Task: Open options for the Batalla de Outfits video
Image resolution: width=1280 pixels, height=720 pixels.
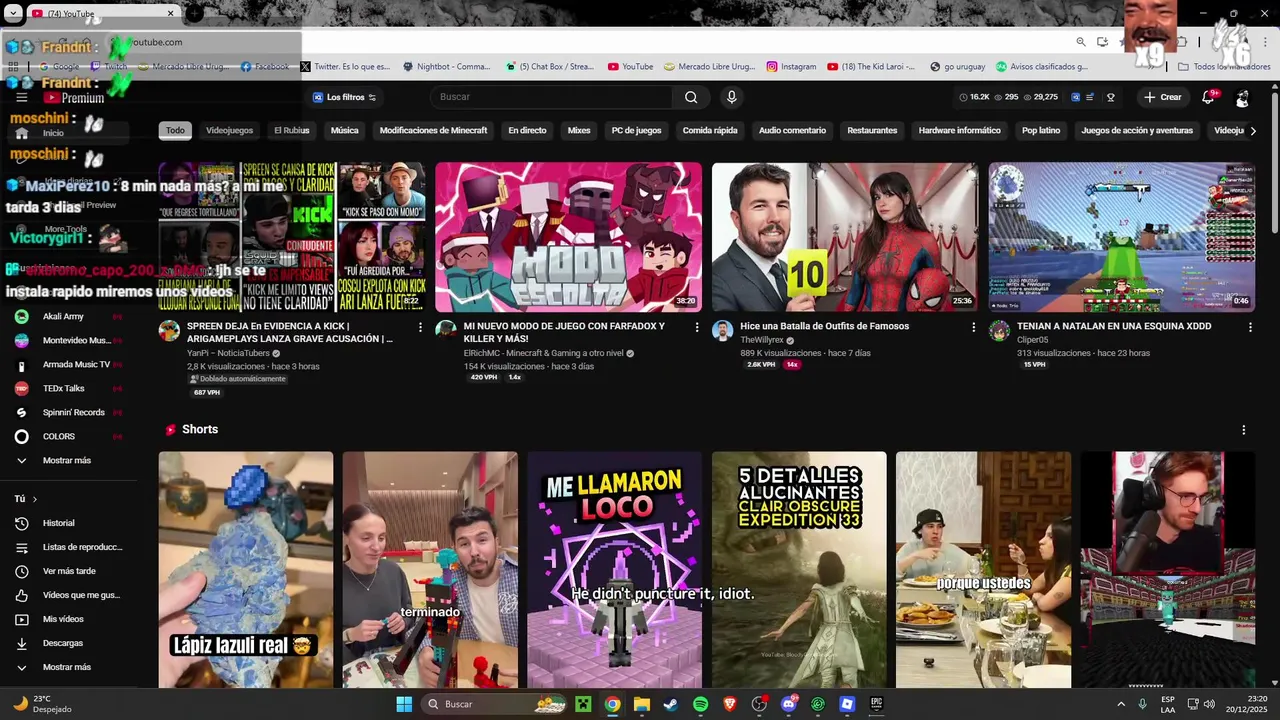Action: click(974, 327)
